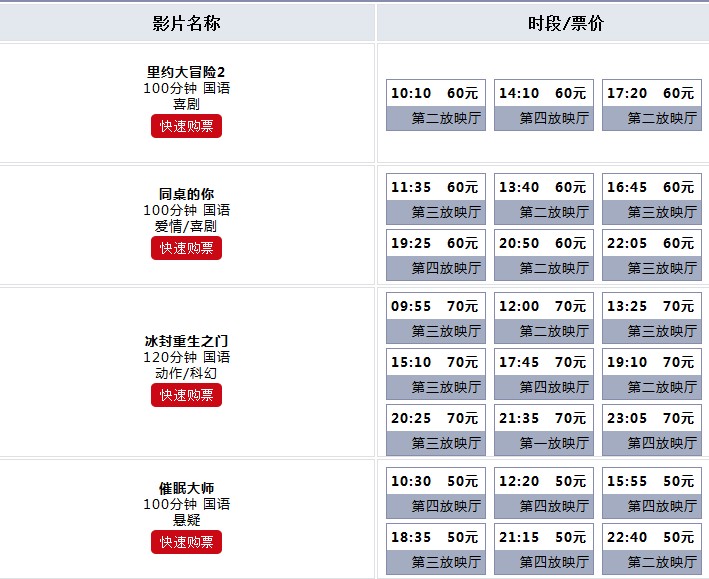Pick the 11:35 同桌的你 showtime
This screenshot has height=579, width=709.
click(x=436, y=199)
